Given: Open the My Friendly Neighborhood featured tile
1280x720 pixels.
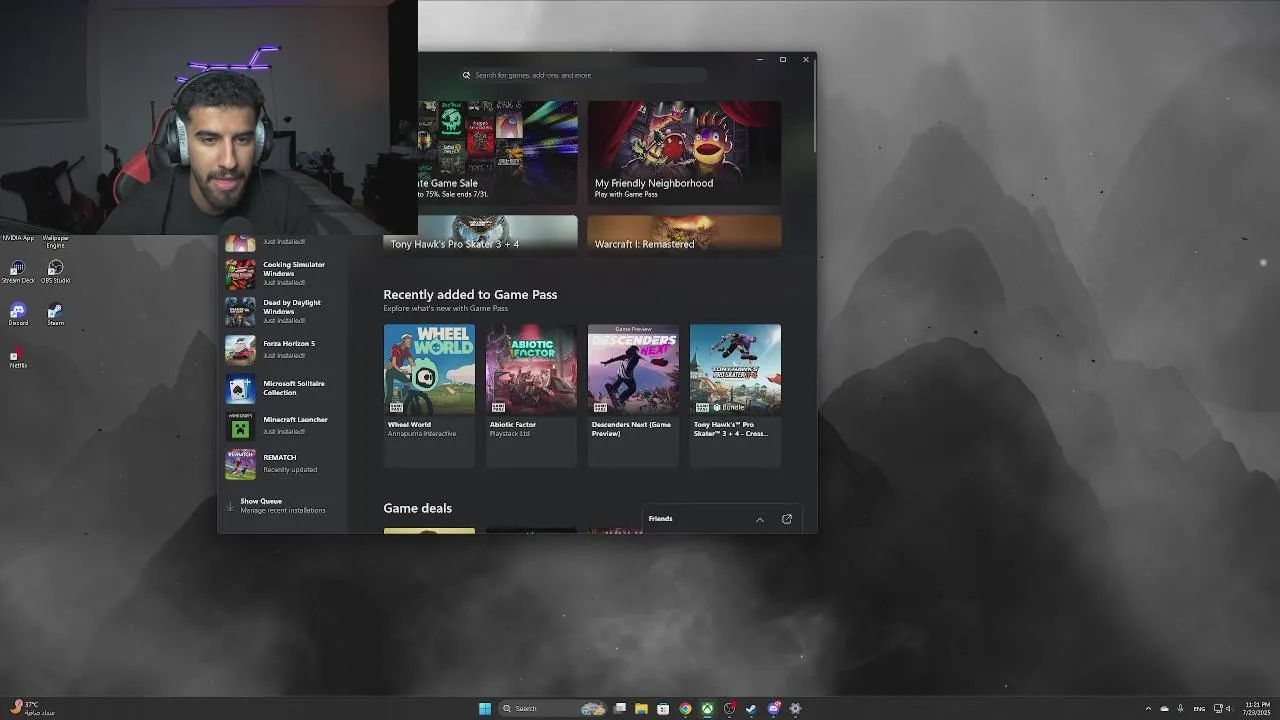Looking at the screenshot, I should 684,152.
